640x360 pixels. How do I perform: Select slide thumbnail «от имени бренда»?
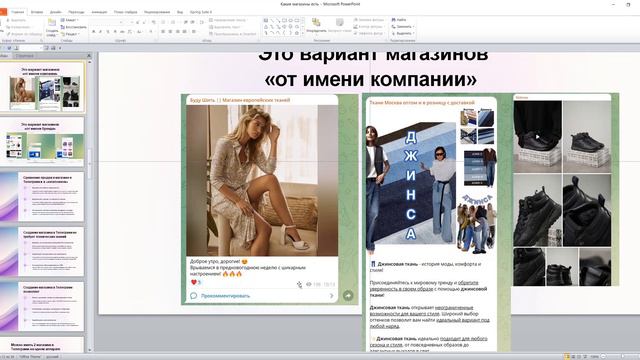click(42, 142)
